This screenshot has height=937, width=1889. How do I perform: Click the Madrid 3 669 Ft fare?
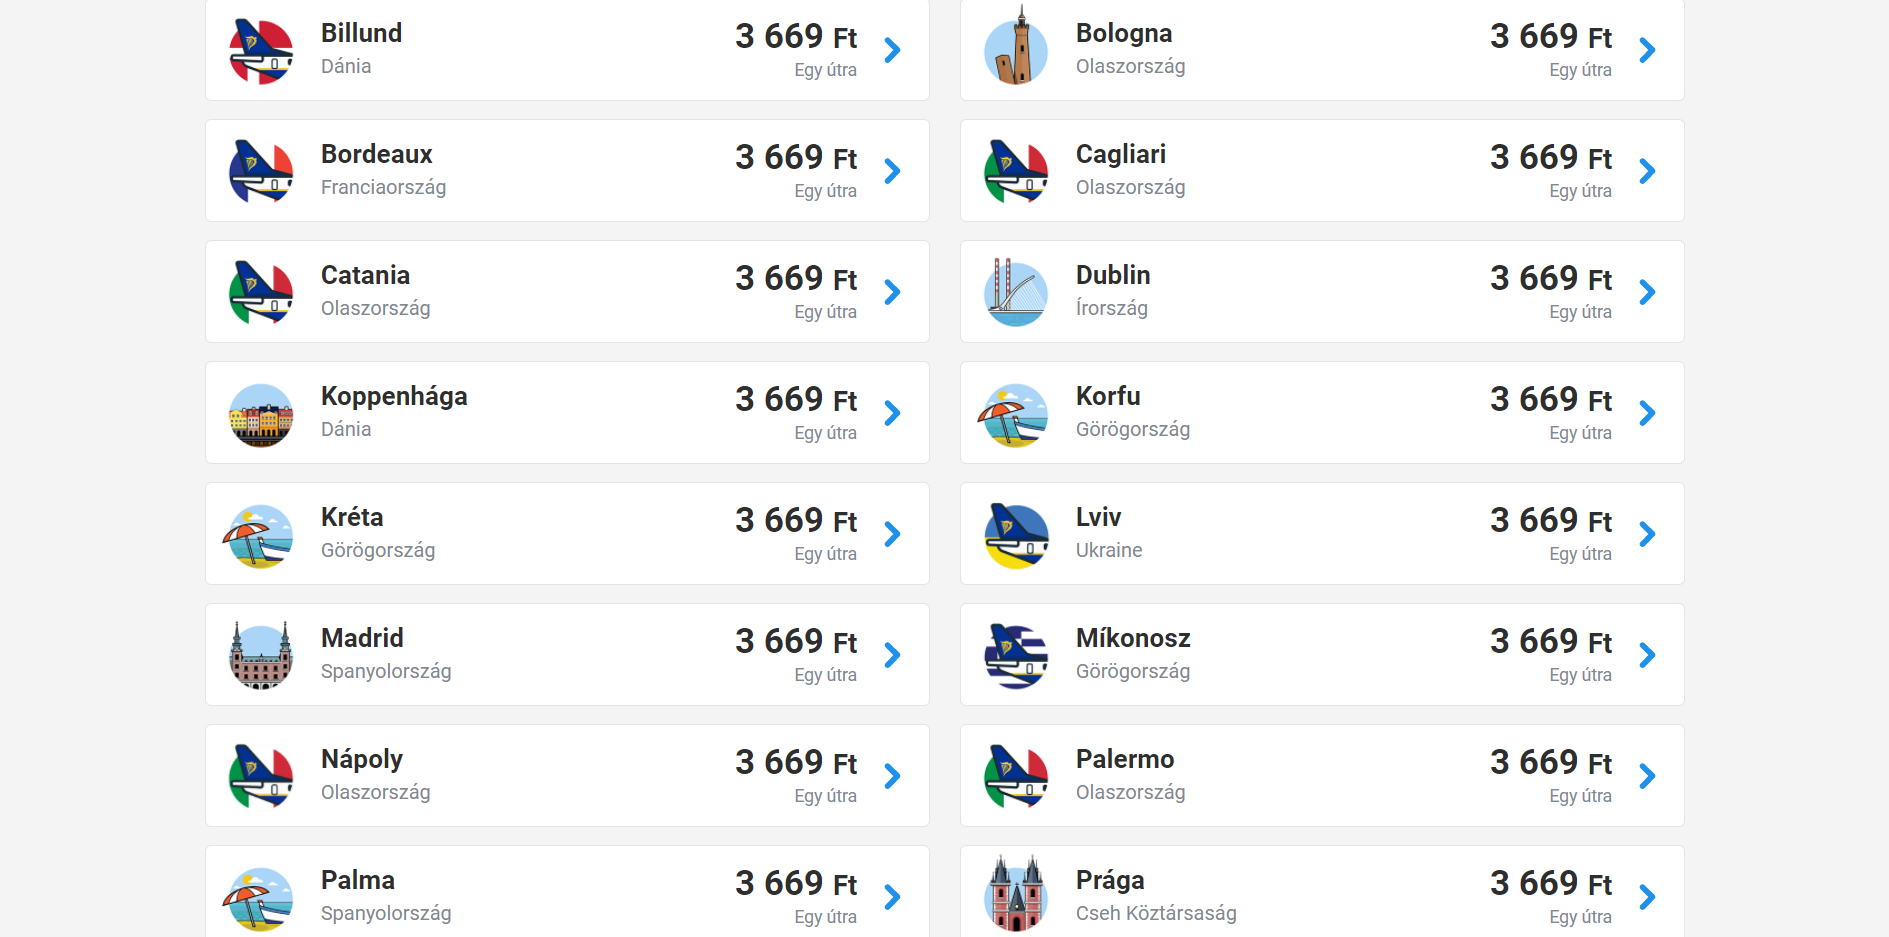796,641
